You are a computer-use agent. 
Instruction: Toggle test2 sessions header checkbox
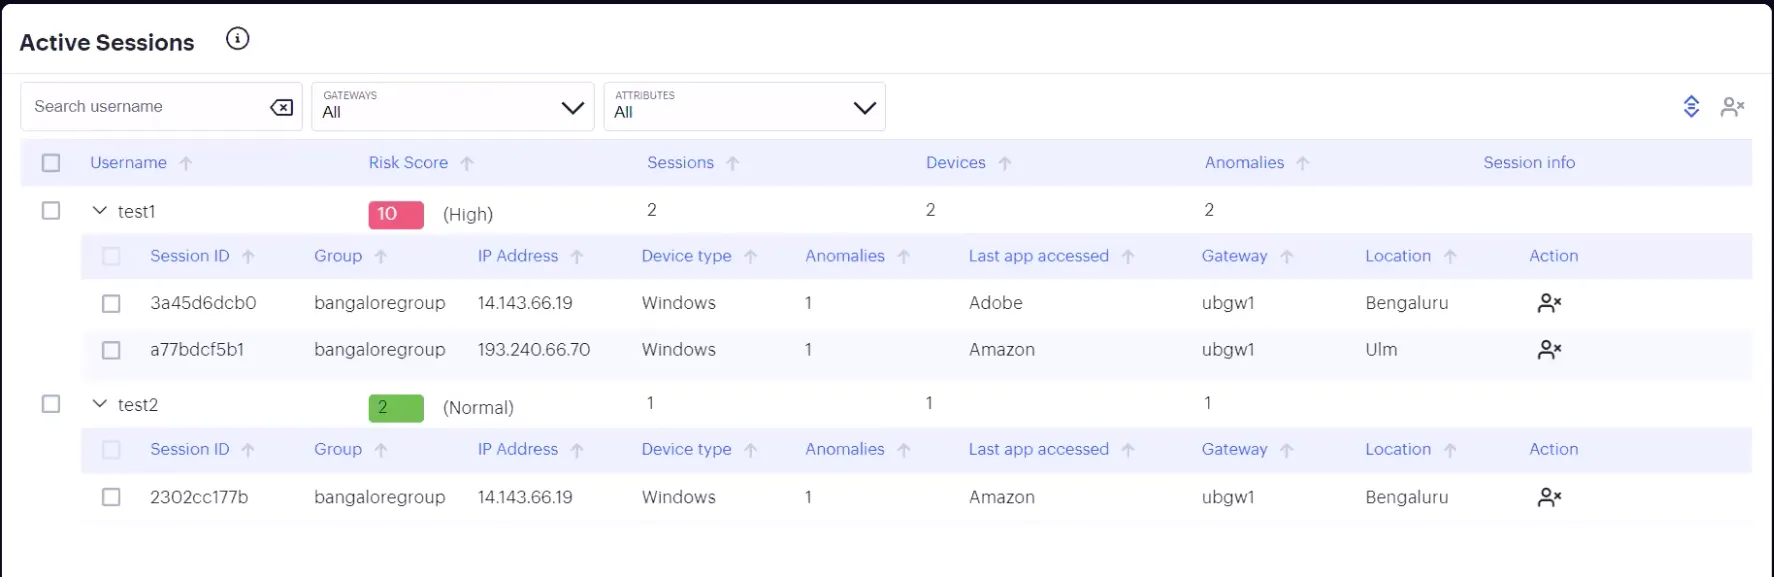(111, 450)
